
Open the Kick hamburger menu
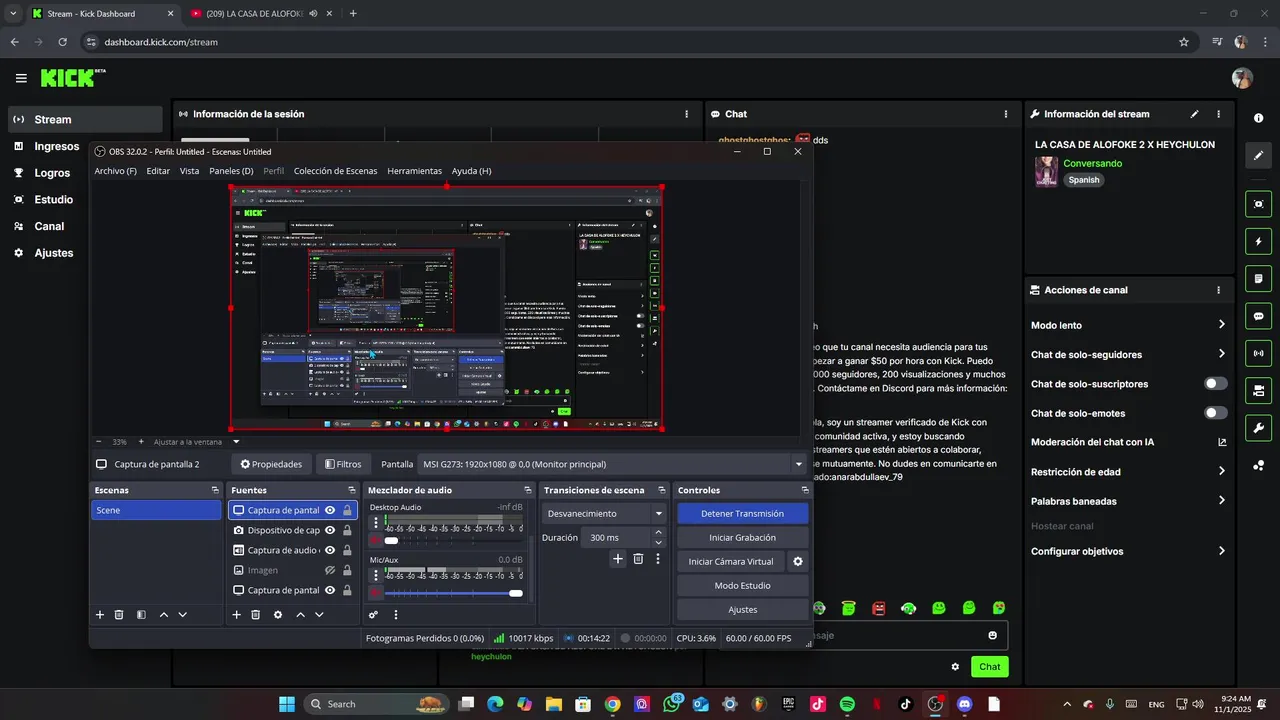(21, 78)
